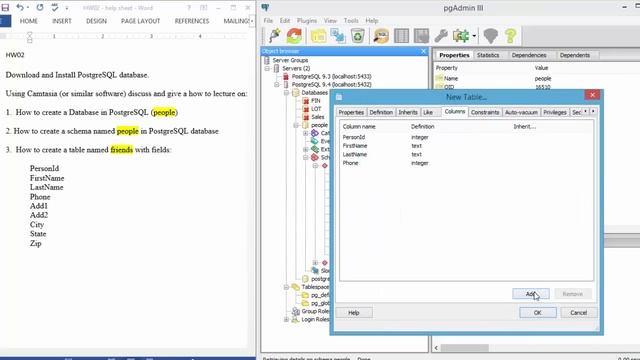Open the Edit menu in pgAdmin
The height and width of the screenshot is (360, 640).
(284, 20)
